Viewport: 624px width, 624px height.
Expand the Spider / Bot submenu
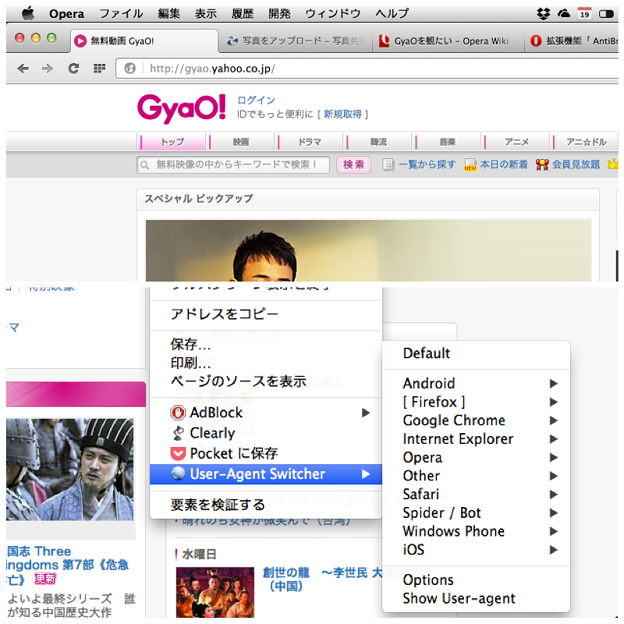[553, 513]
